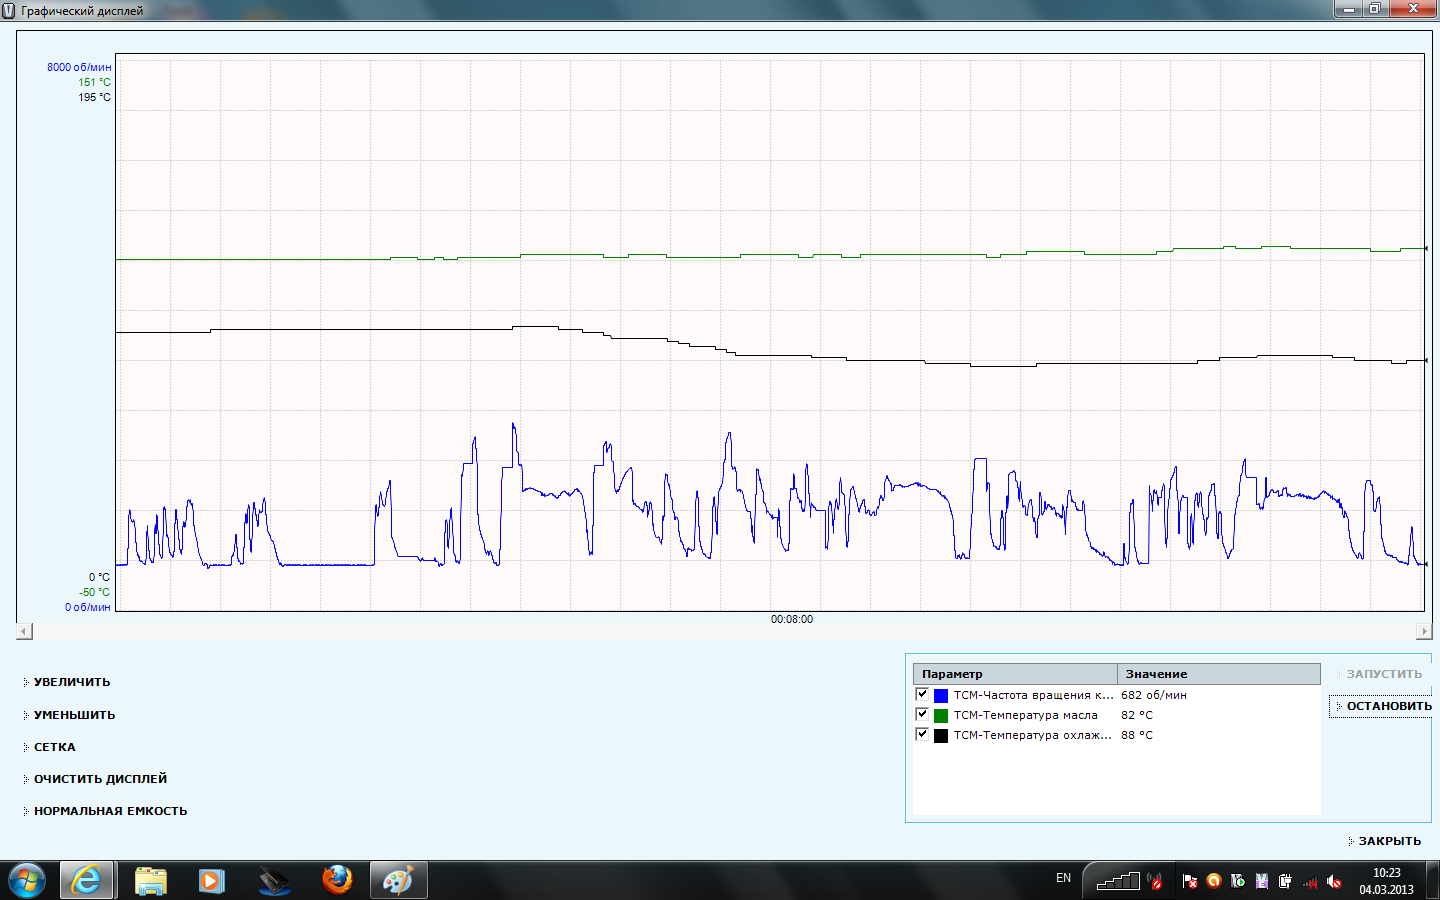Click the network disconnected red X tray icon
Image resolution: width=1440 pixels, height=900 pixels.
point(1310,882)
